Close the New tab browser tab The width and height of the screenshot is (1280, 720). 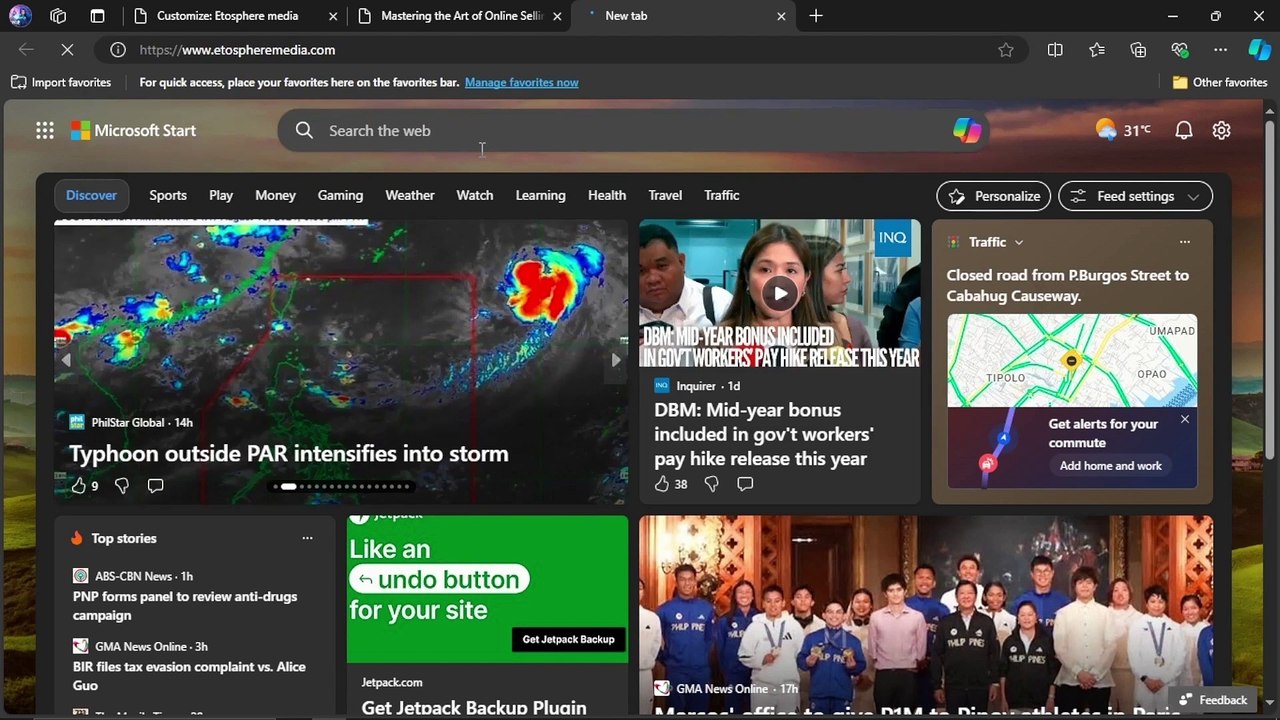[x=781, y=16]
